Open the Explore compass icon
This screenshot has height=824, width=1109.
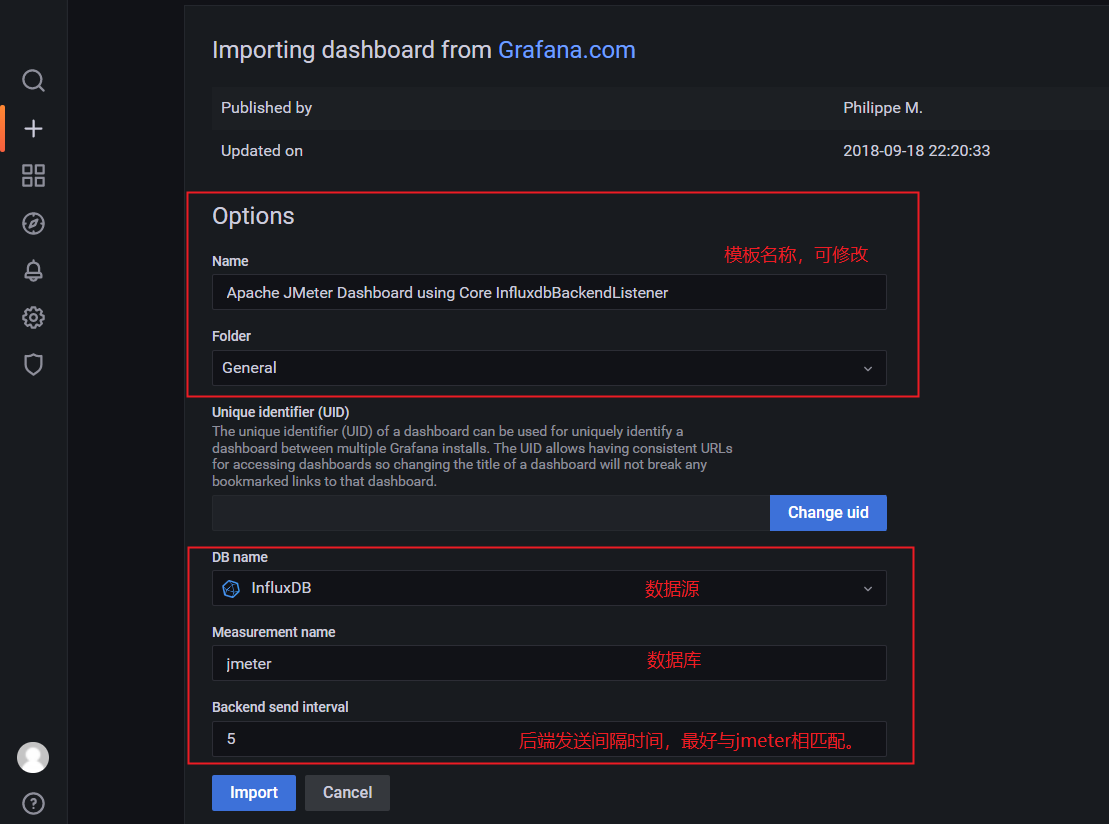(x=33, y=224)
